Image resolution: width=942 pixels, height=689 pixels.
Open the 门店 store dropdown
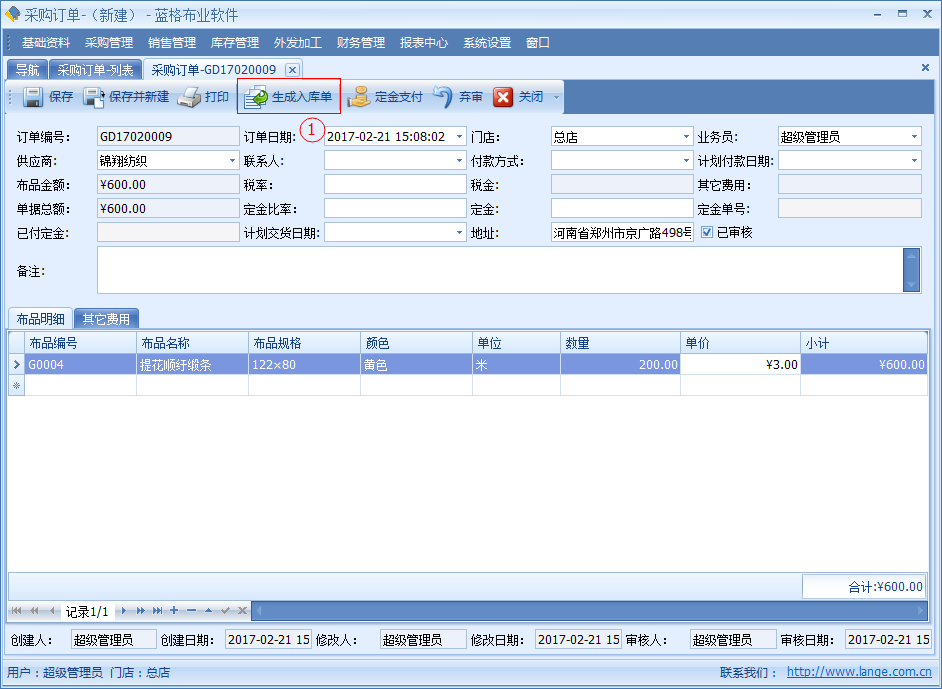pyautogui.click(x=686, y=137)
